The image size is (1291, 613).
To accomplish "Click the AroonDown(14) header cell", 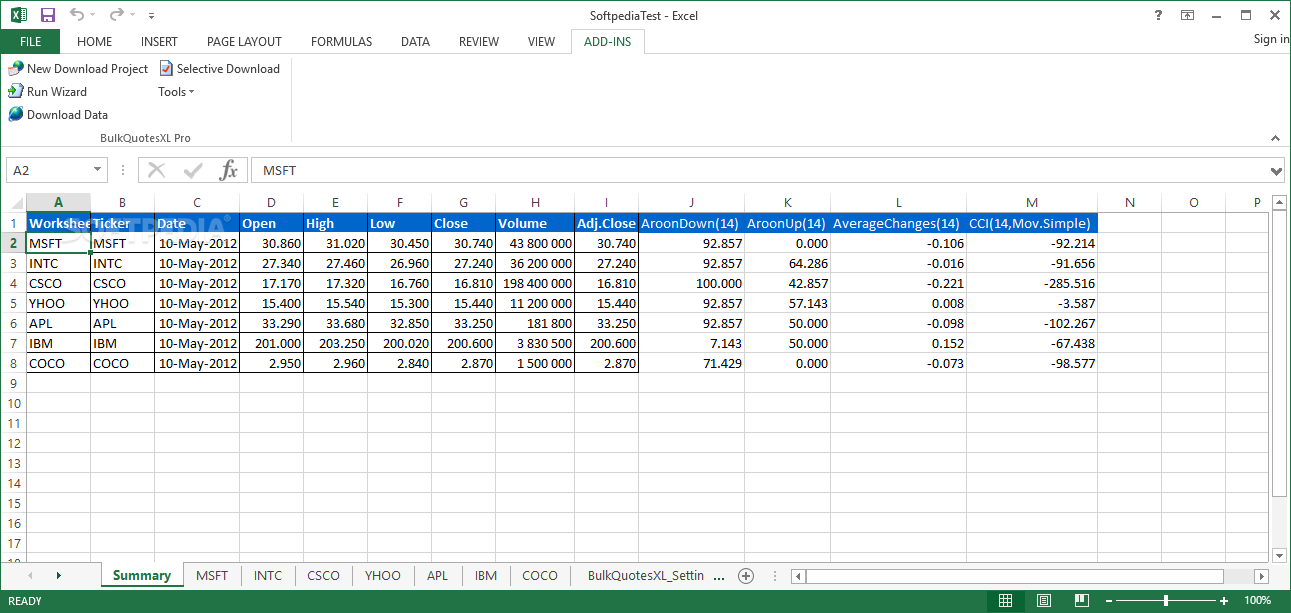I will (x=692, y=223).
